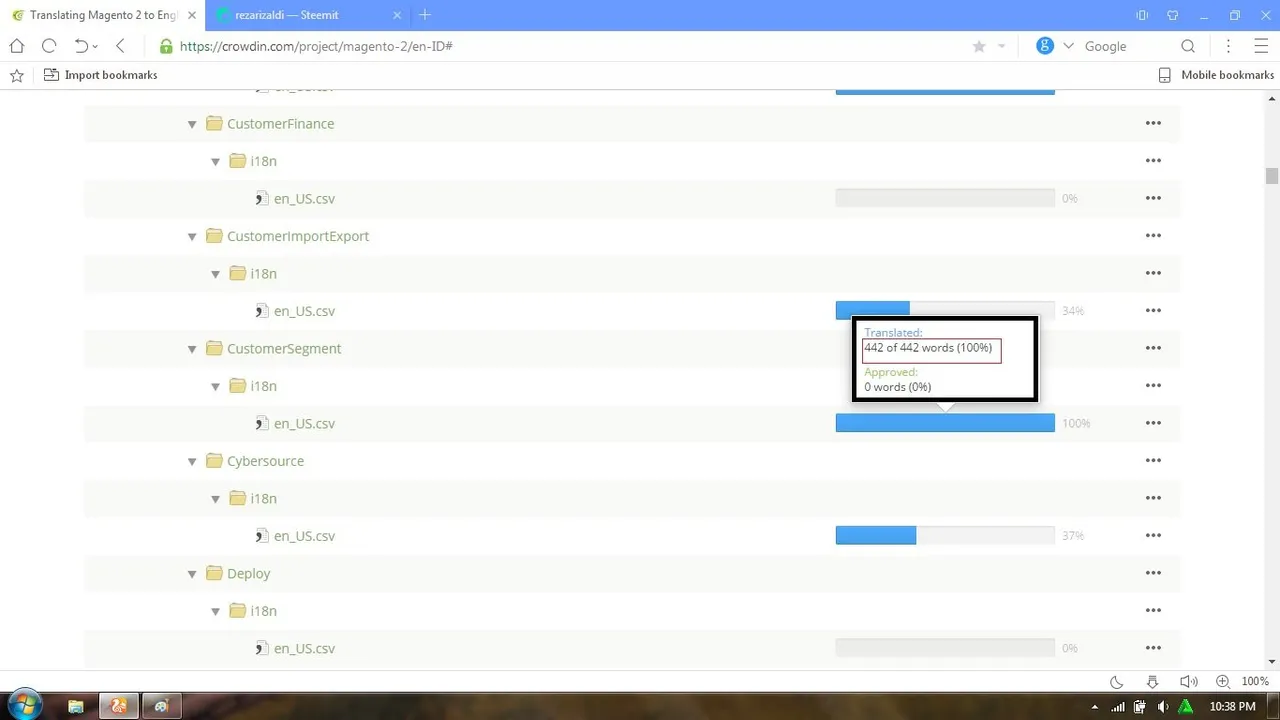Open Import bookmarks
Image resolution: width=1280 pixels, height=720 pixels.
[x=101, y=75]
